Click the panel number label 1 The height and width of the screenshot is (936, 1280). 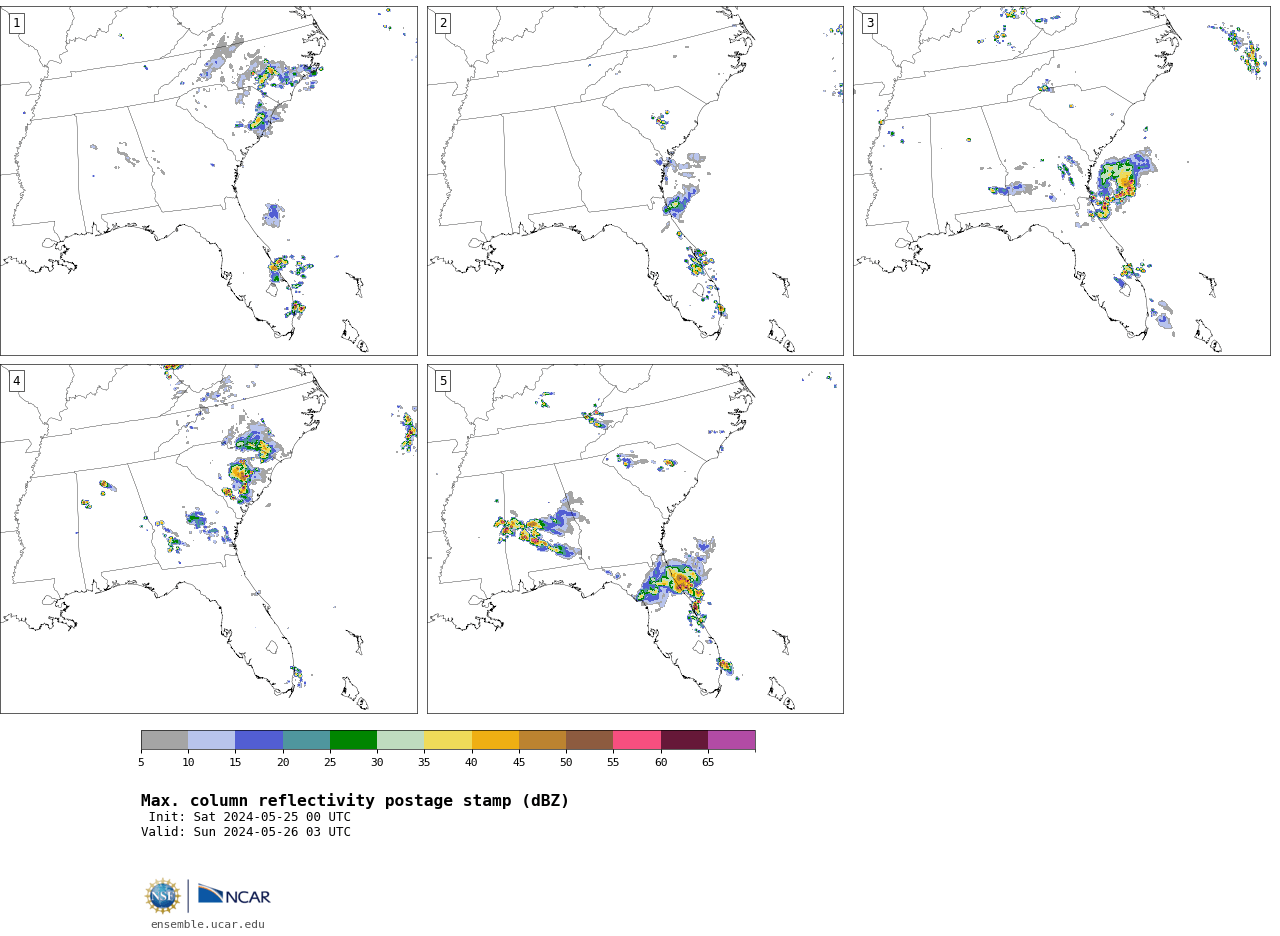click(x=16, y=23)
